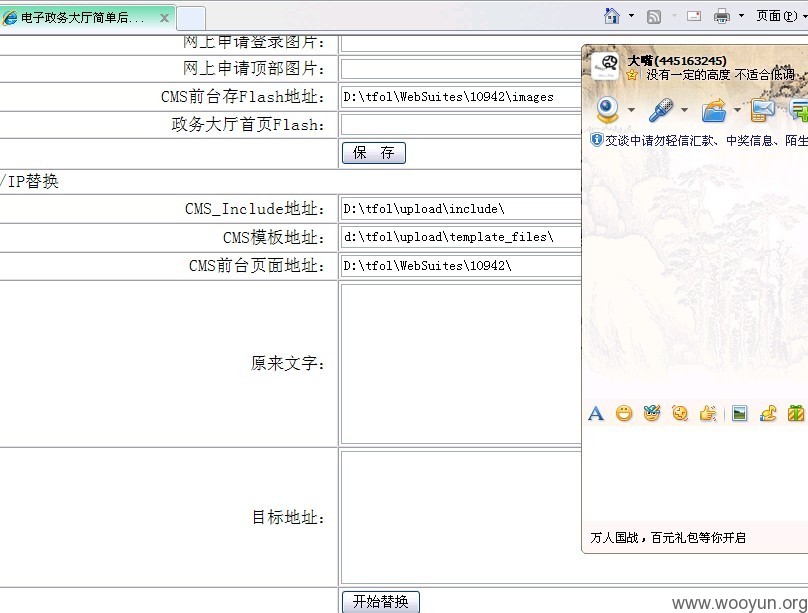Image resolution: width=808 pixels, height=613 pixels.
Task: Expand the voice call options arrow
Action: (x=684, y=110)
